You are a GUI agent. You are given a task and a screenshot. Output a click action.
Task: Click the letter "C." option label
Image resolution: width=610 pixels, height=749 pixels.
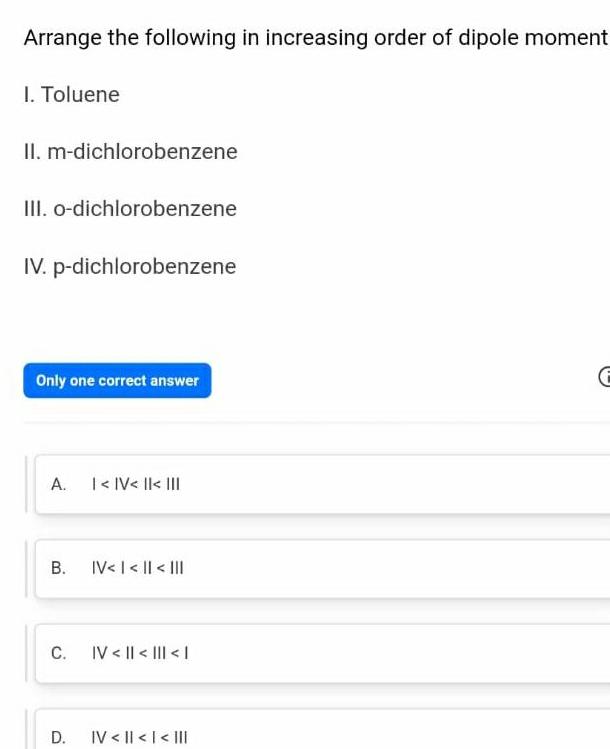click(58, 654)
